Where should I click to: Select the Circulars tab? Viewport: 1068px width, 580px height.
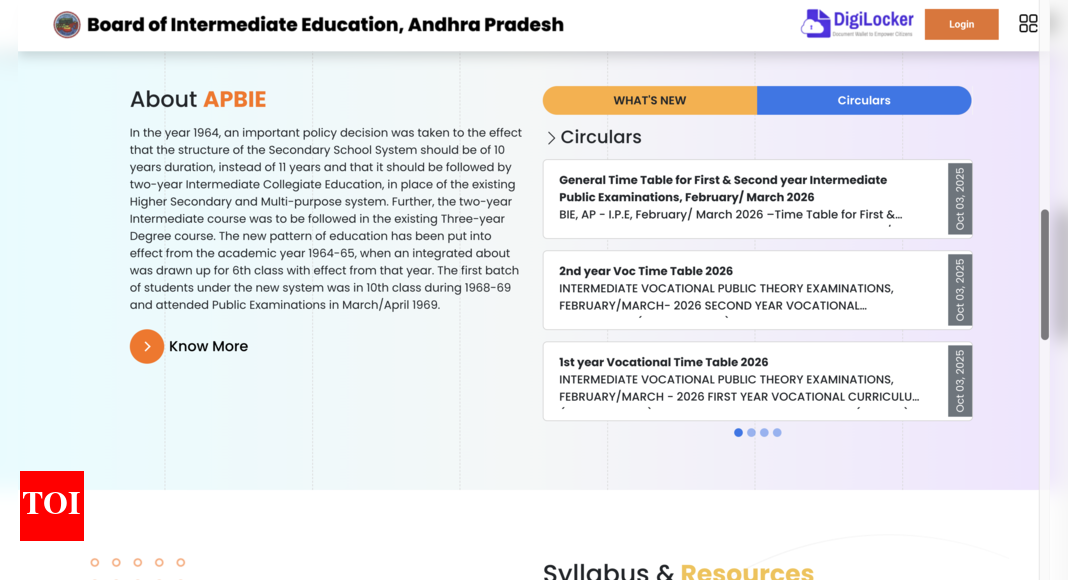click(x=864, y=100)
